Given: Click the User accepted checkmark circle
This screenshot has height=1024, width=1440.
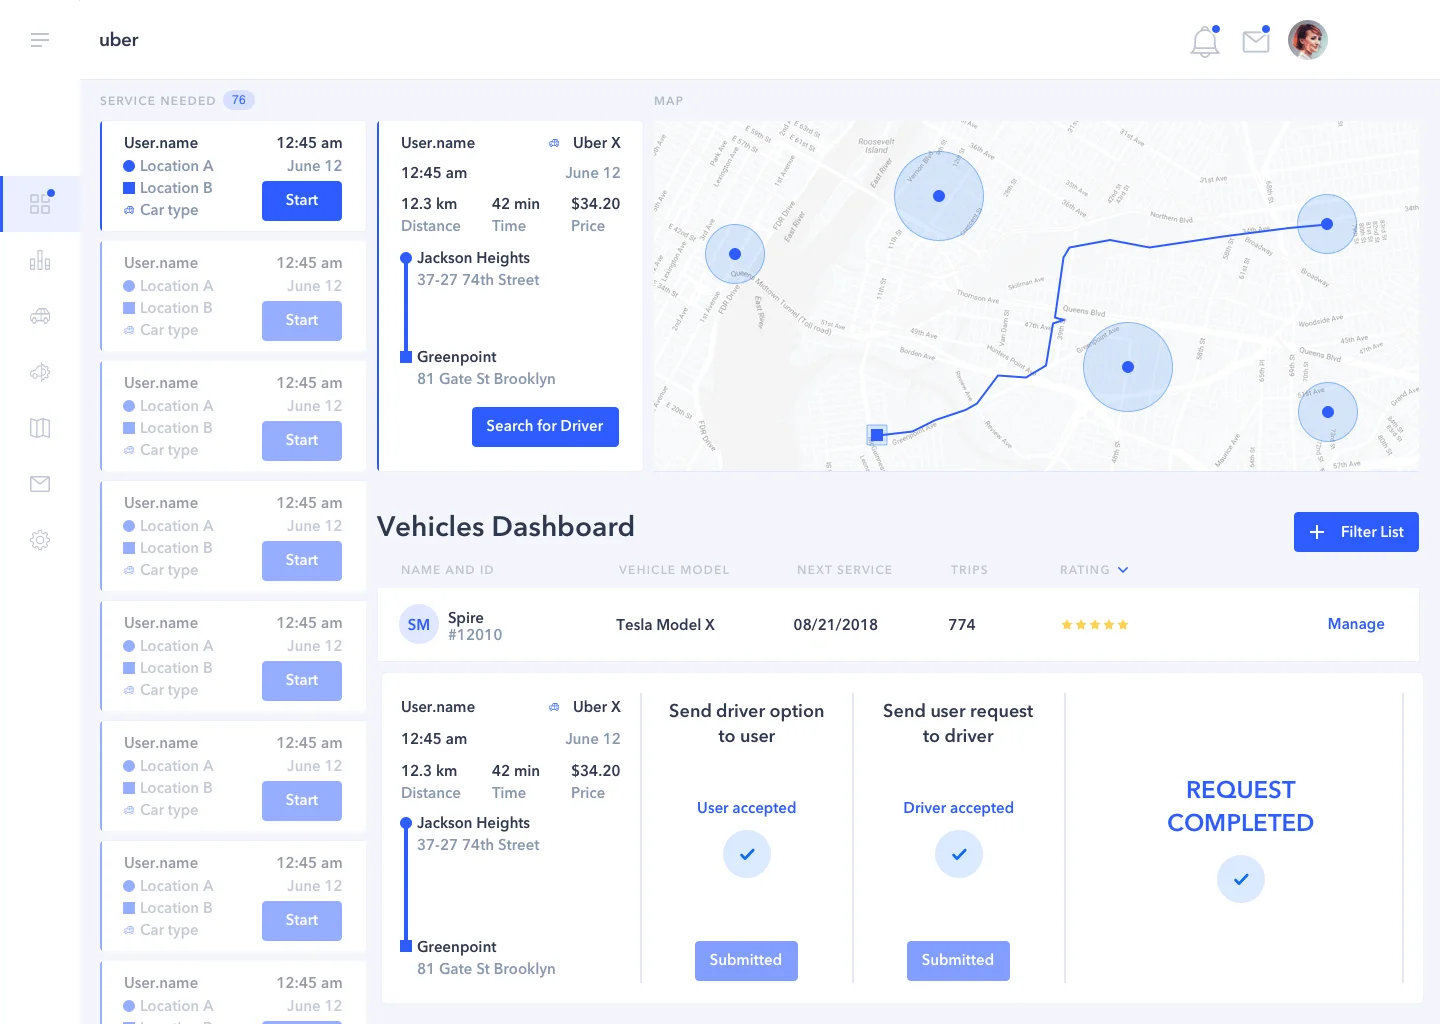Looking at the screenshot, I should (x=747, y=854).
